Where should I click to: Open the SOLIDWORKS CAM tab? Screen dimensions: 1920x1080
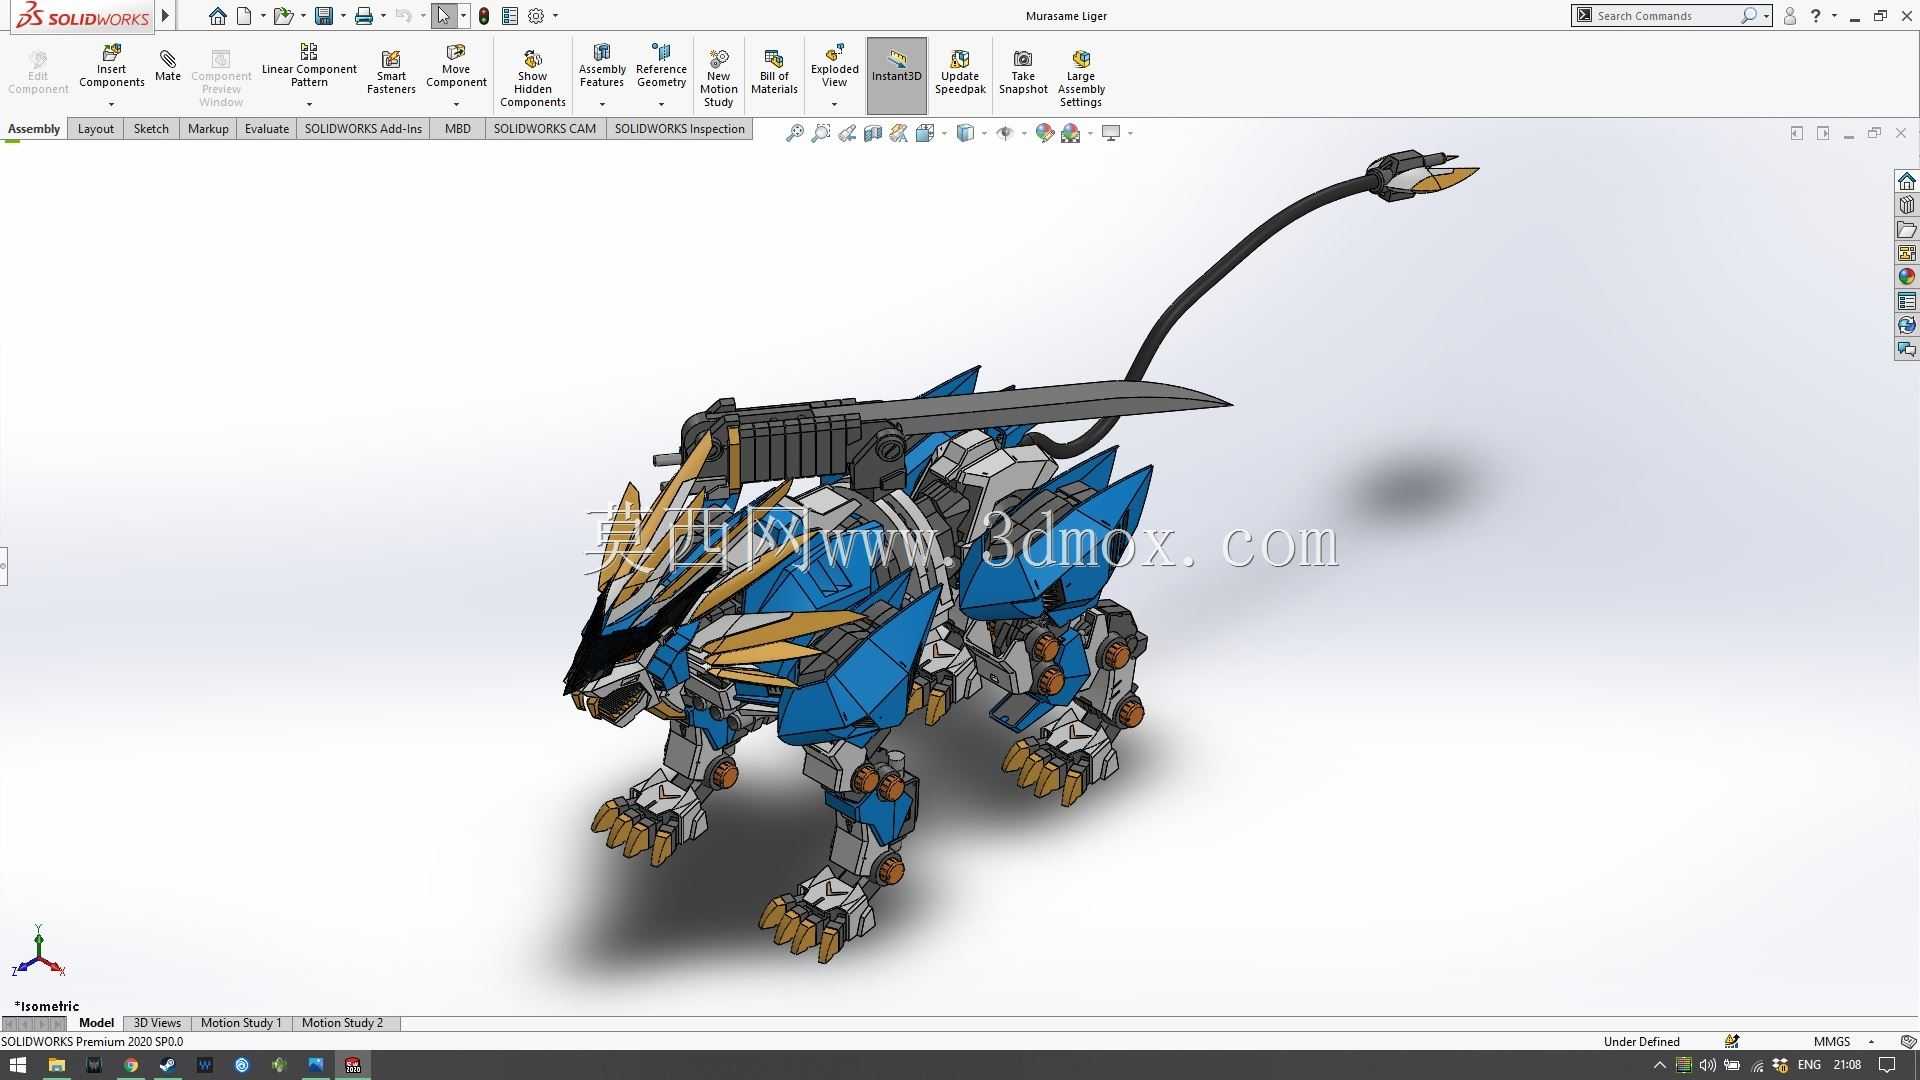pyautogui.click(x=545, y=129)
